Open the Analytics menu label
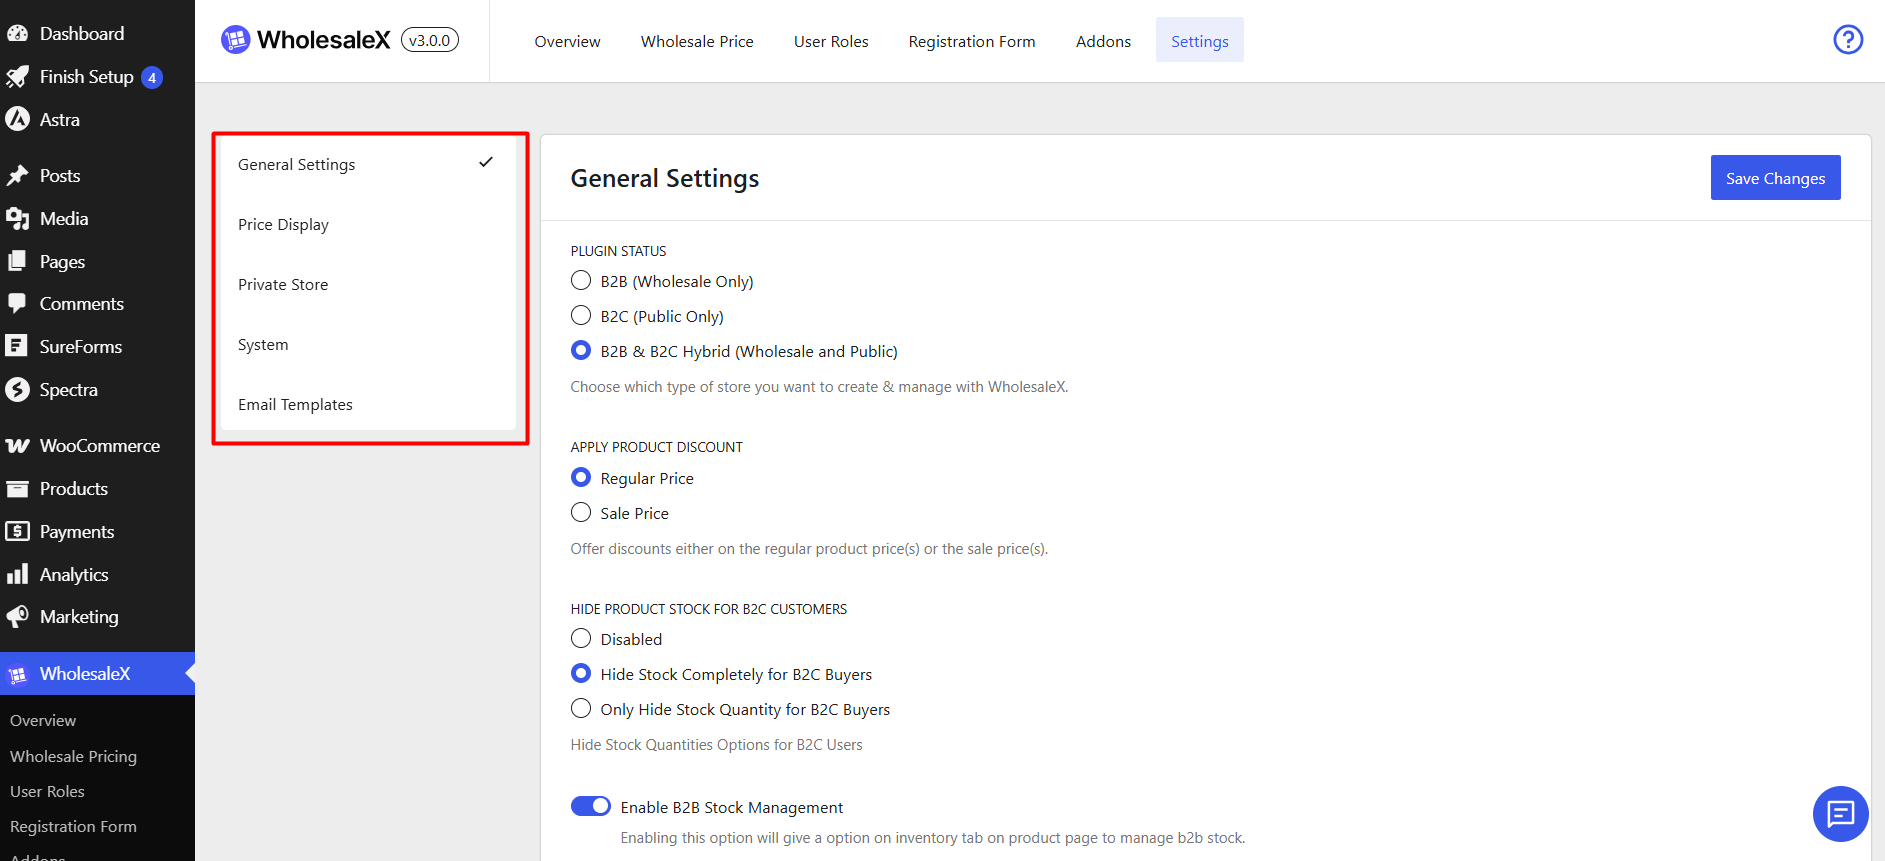 tap(74, 575)
